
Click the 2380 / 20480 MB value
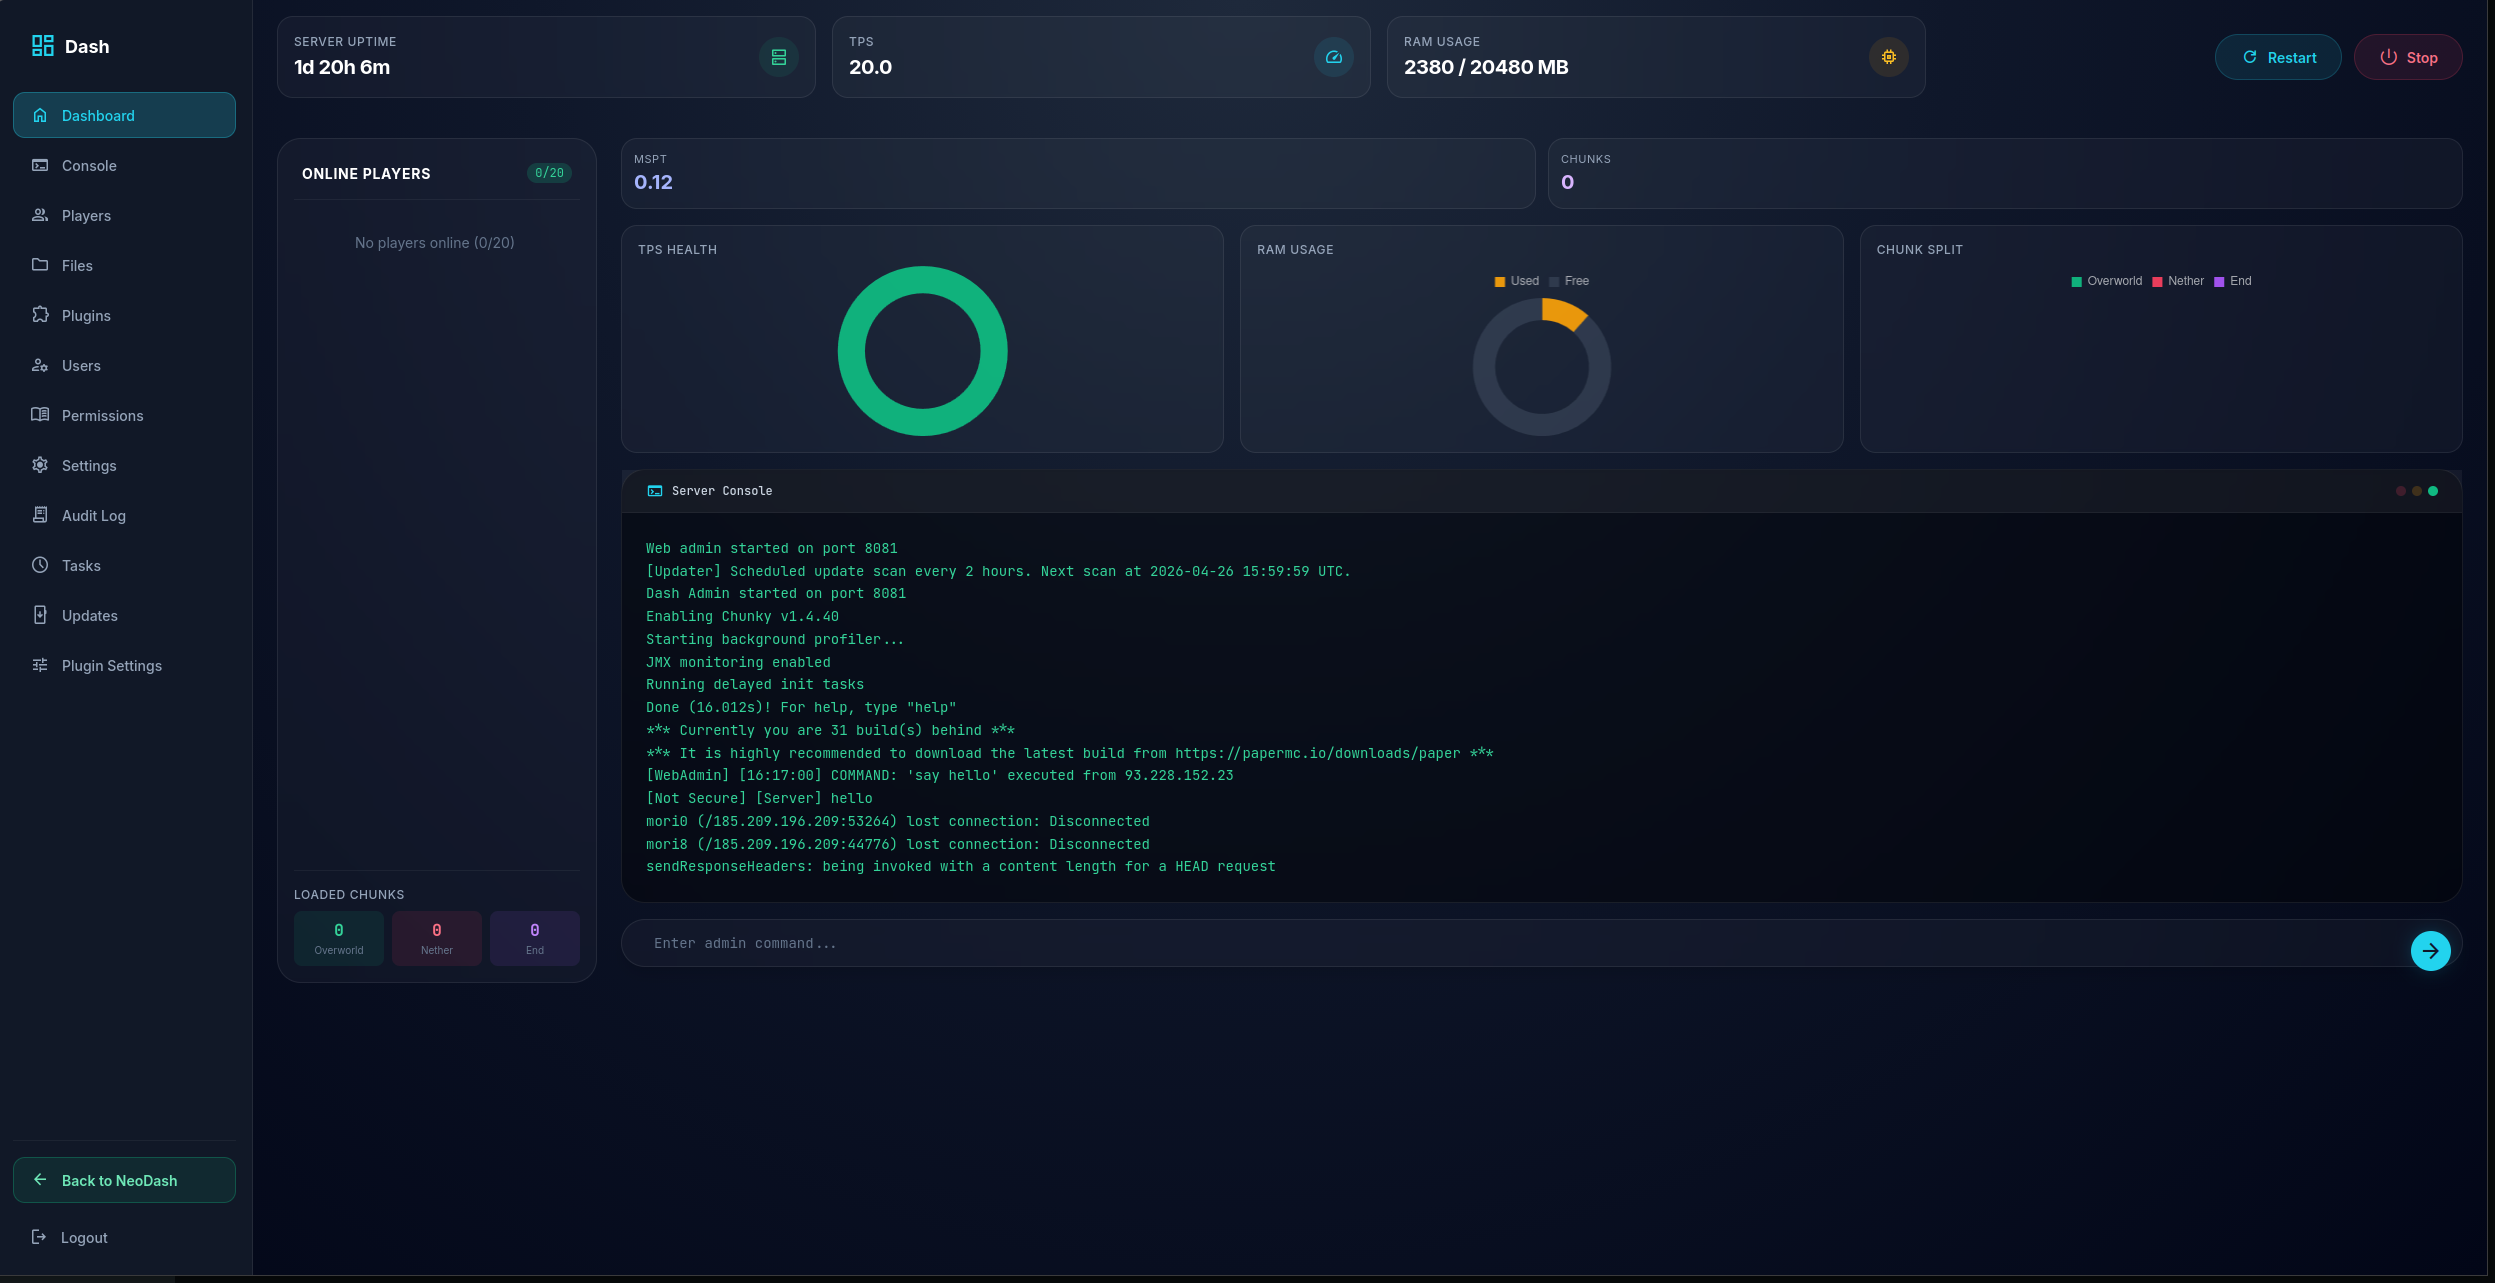[1486, 67]
